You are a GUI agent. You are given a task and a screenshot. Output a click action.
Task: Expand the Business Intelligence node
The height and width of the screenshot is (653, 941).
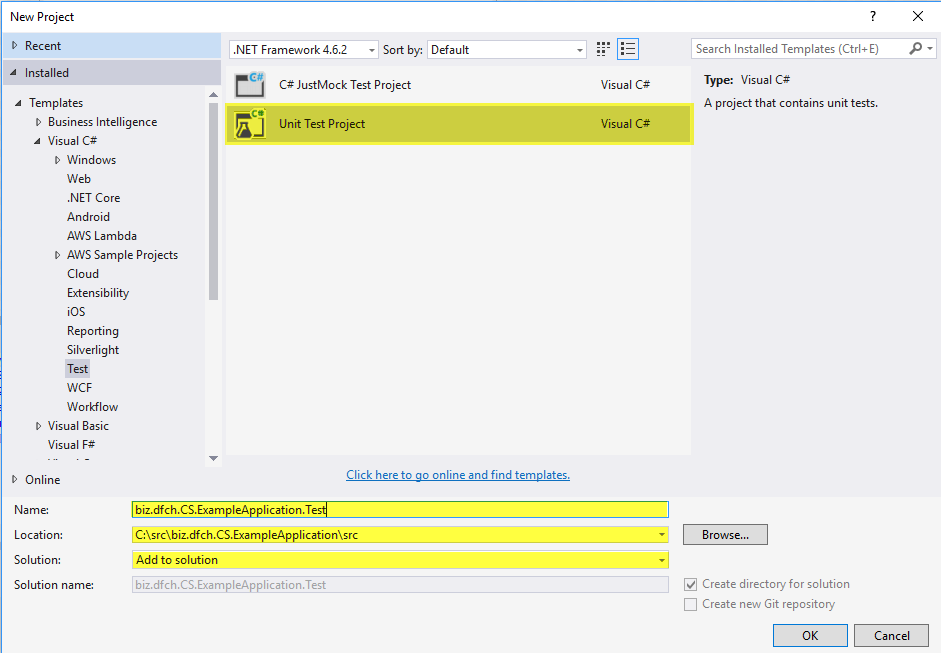(x=39, y=122)
